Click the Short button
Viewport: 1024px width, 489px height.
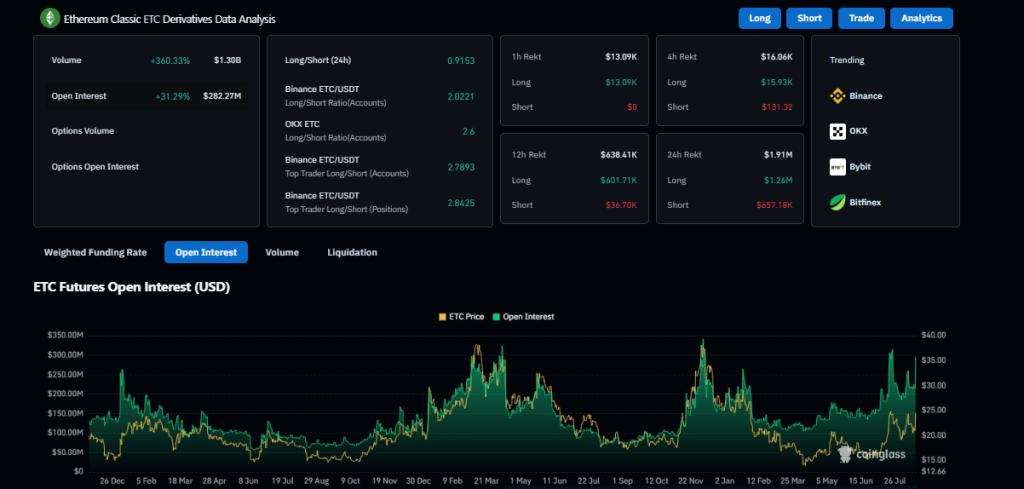pos(809,18)
